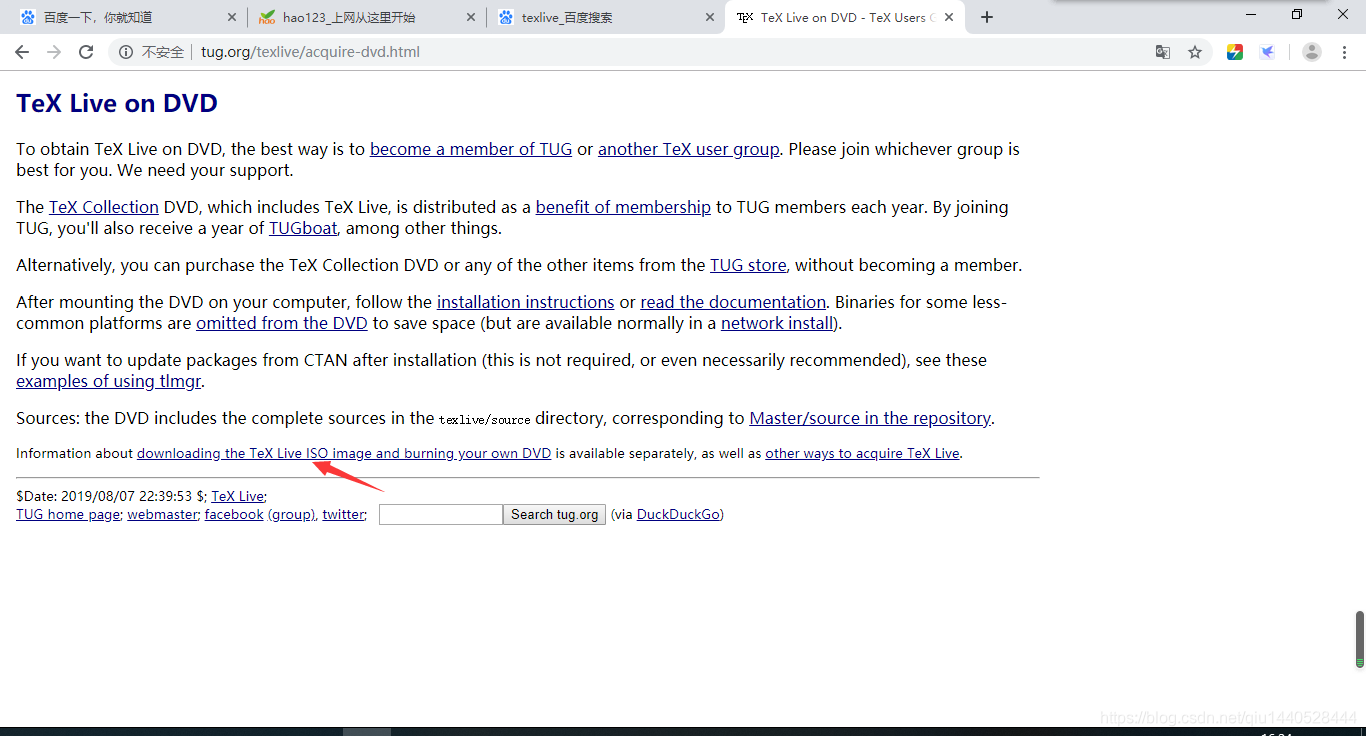Select the TeX Live on DVD tab
Image resolution: width=1366 pixels, height=736 pixels.
(844, 17)
